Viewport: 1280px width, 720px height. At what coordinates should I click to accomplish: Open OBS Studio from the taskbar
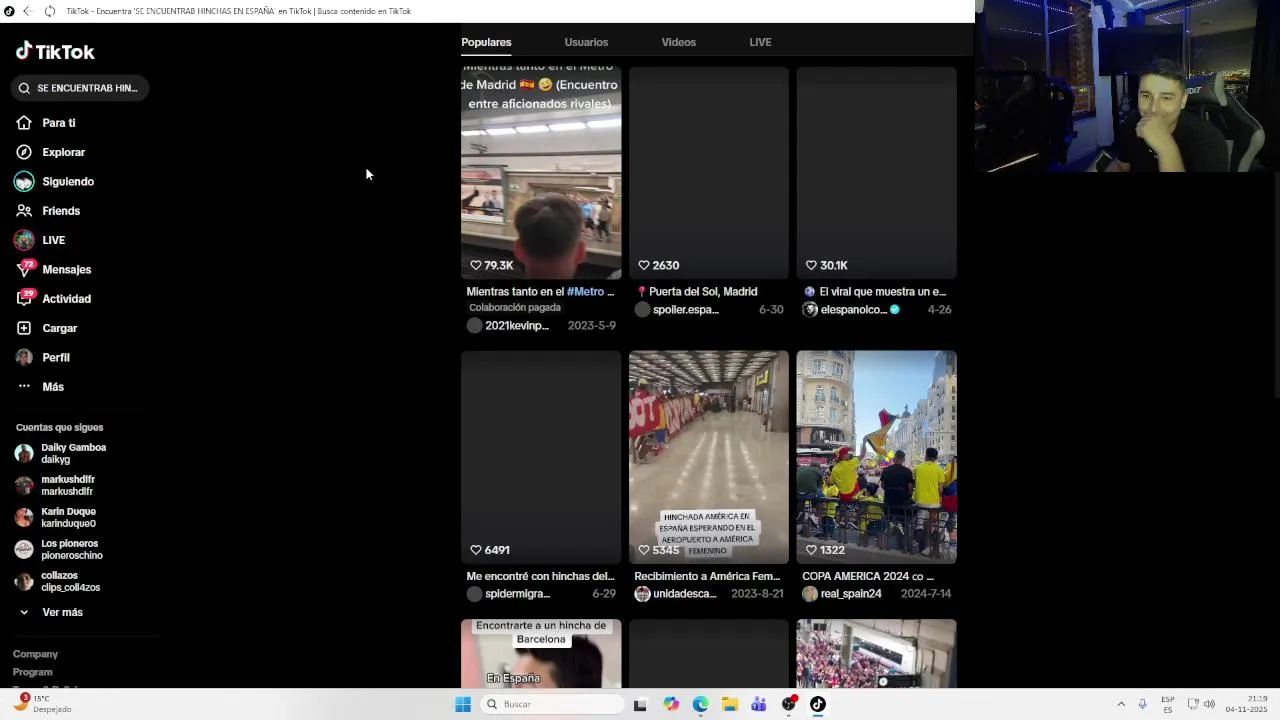pos(789,704)
